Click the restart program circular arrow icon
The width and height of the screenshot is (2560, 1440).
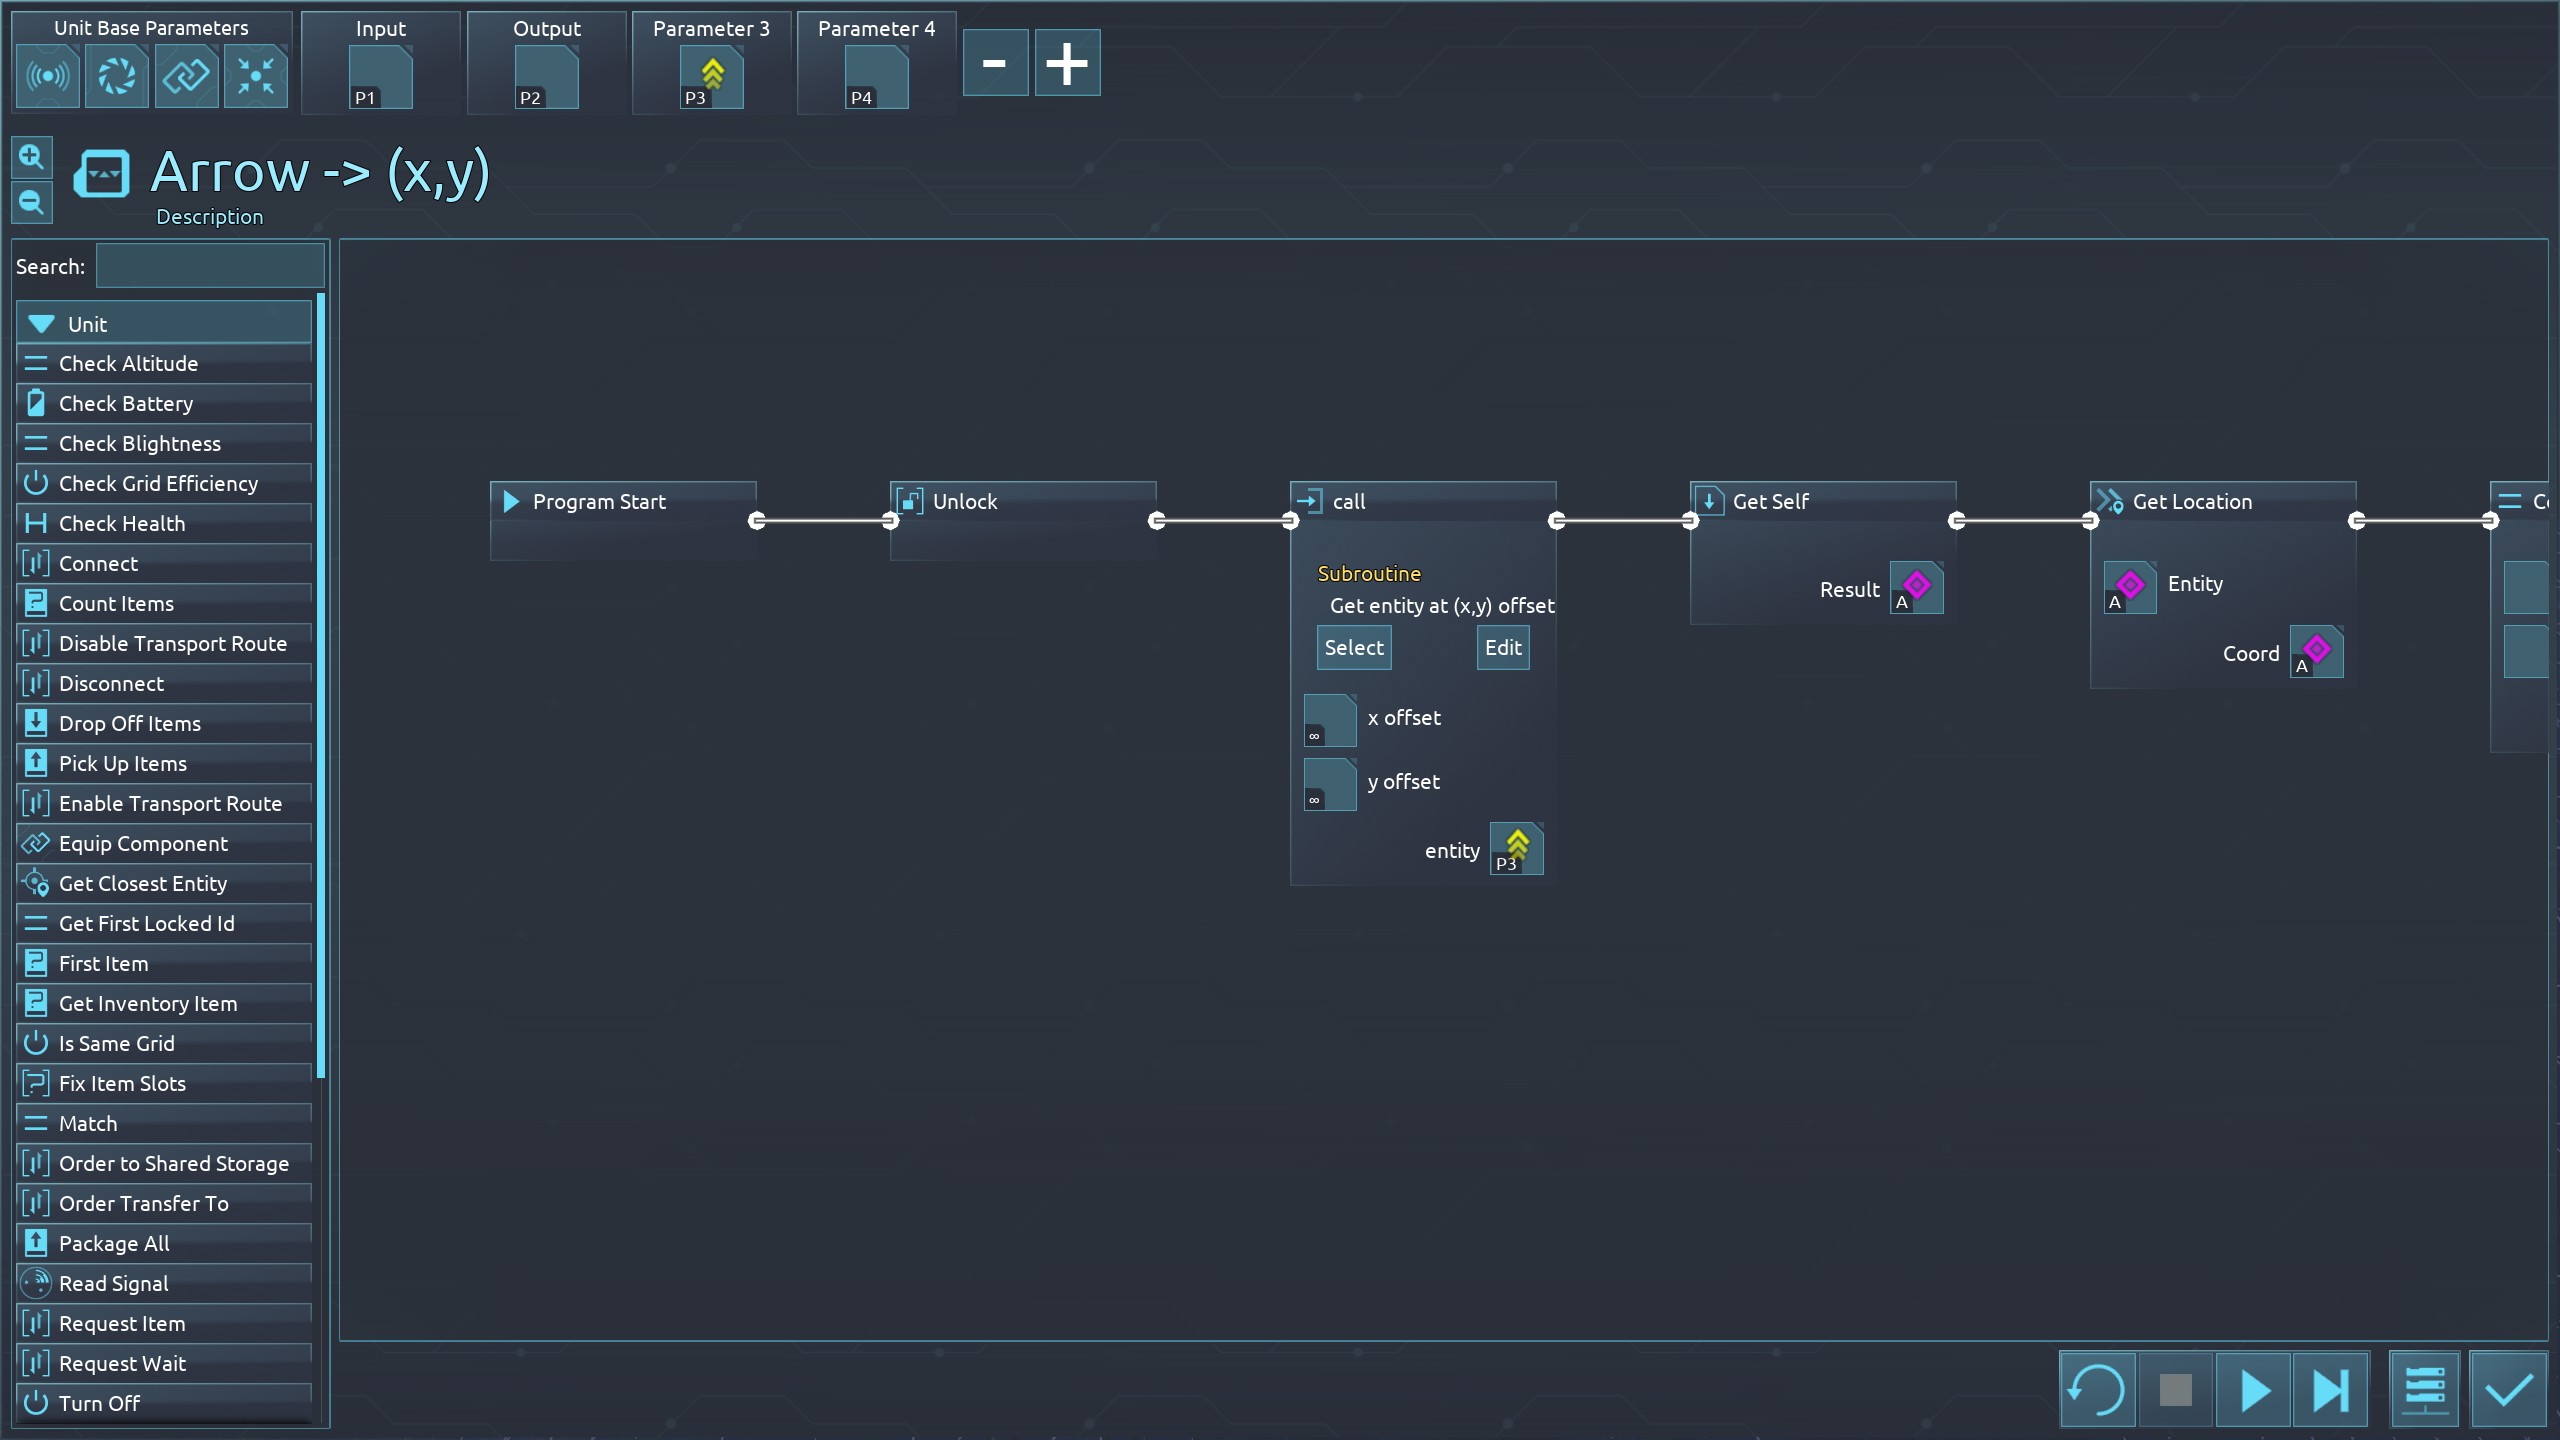coord(2097,1389)
